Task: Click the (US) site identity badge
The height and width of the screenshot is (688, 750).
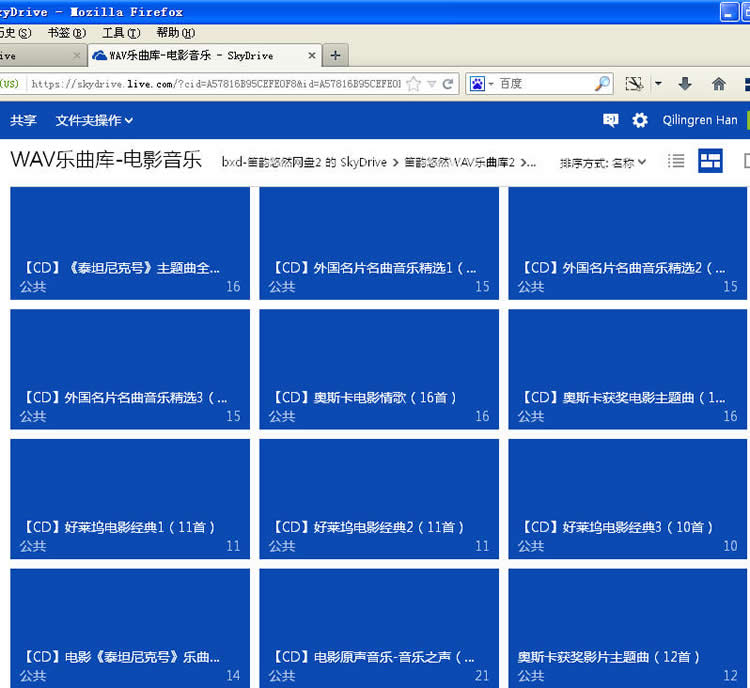Action: click(10, 84)
